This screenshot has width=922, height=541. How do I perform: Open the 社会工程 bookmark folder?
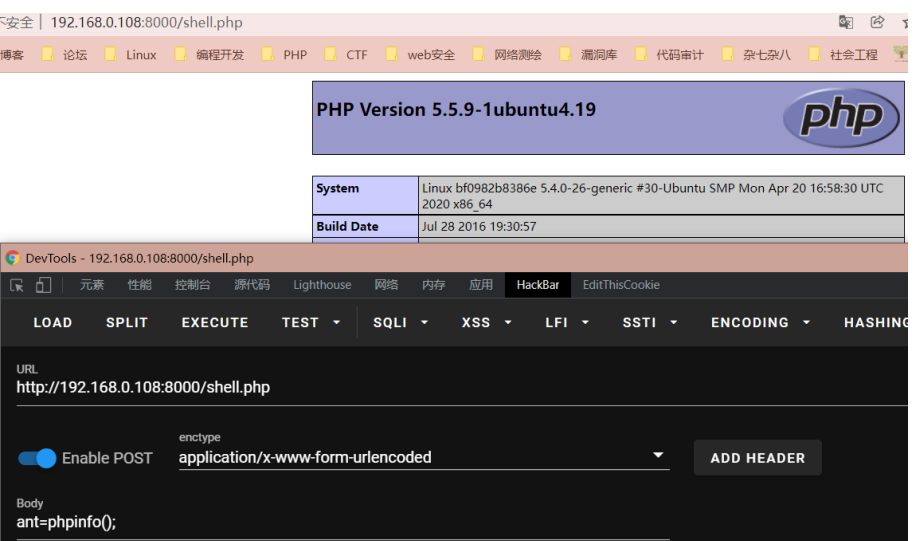pyautogui.click(x=843, y=55)
